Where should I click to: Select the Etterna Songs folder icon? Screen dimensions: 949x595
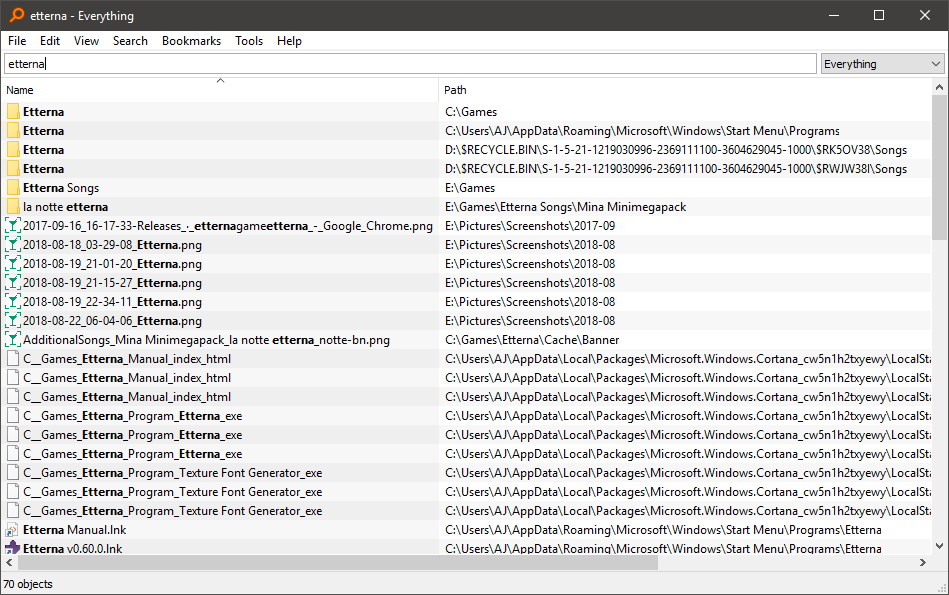13,188
